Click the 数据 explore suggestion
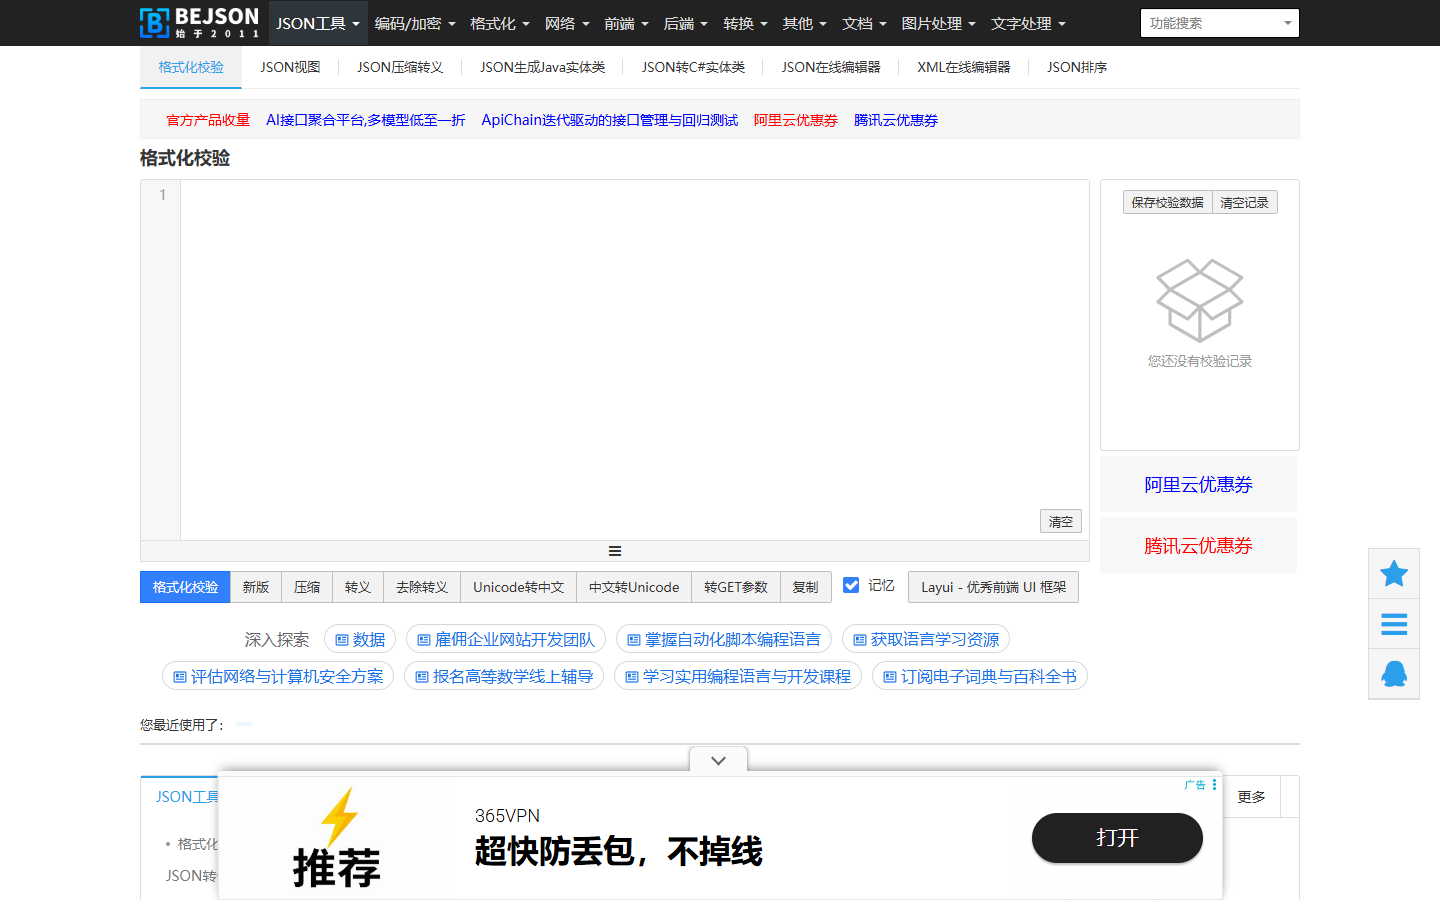Viewport: 1440px width, 900px height. (360, 640)
